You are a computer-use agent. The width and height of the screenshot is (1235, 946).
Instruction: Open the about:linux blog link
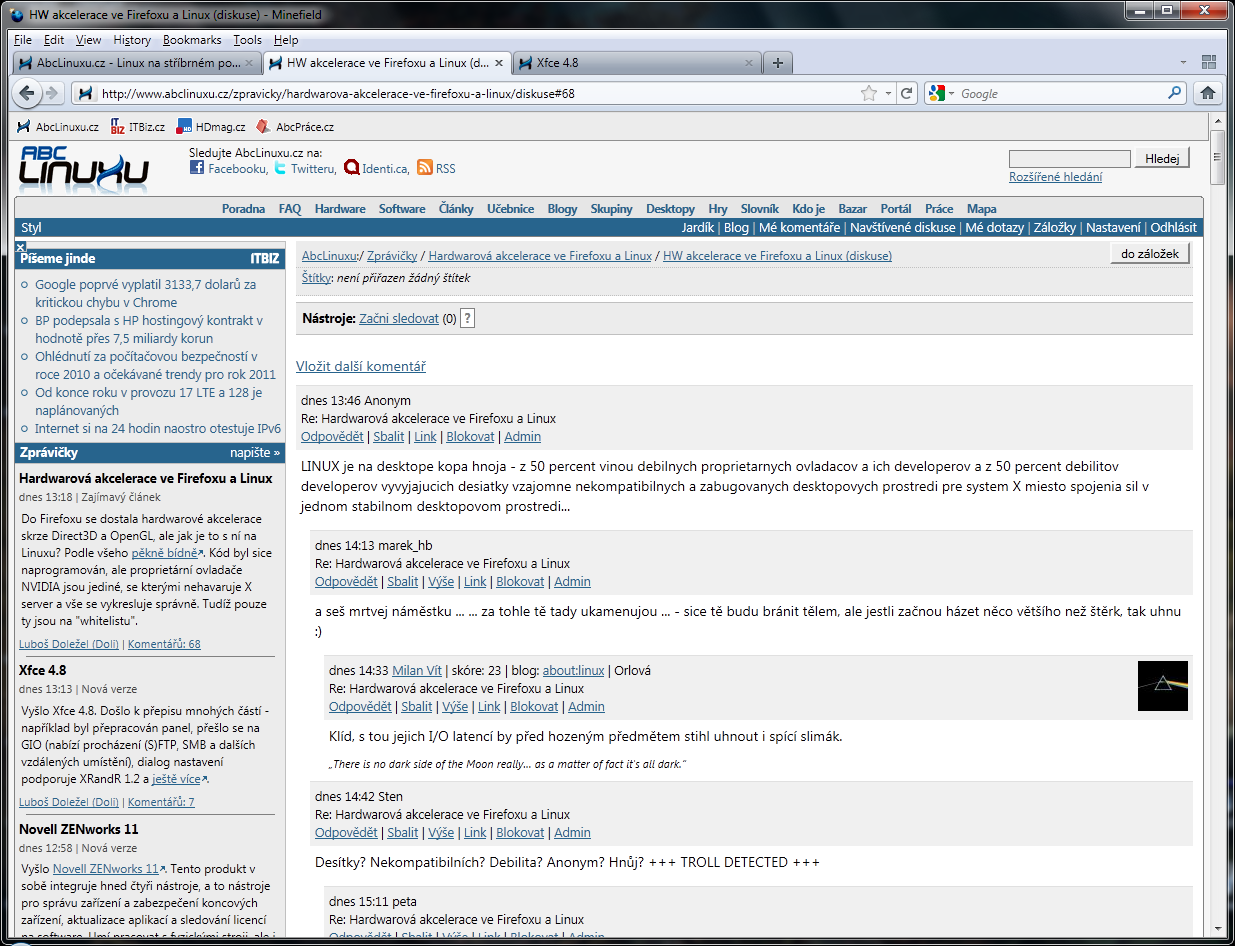click(x=574, y=671)
